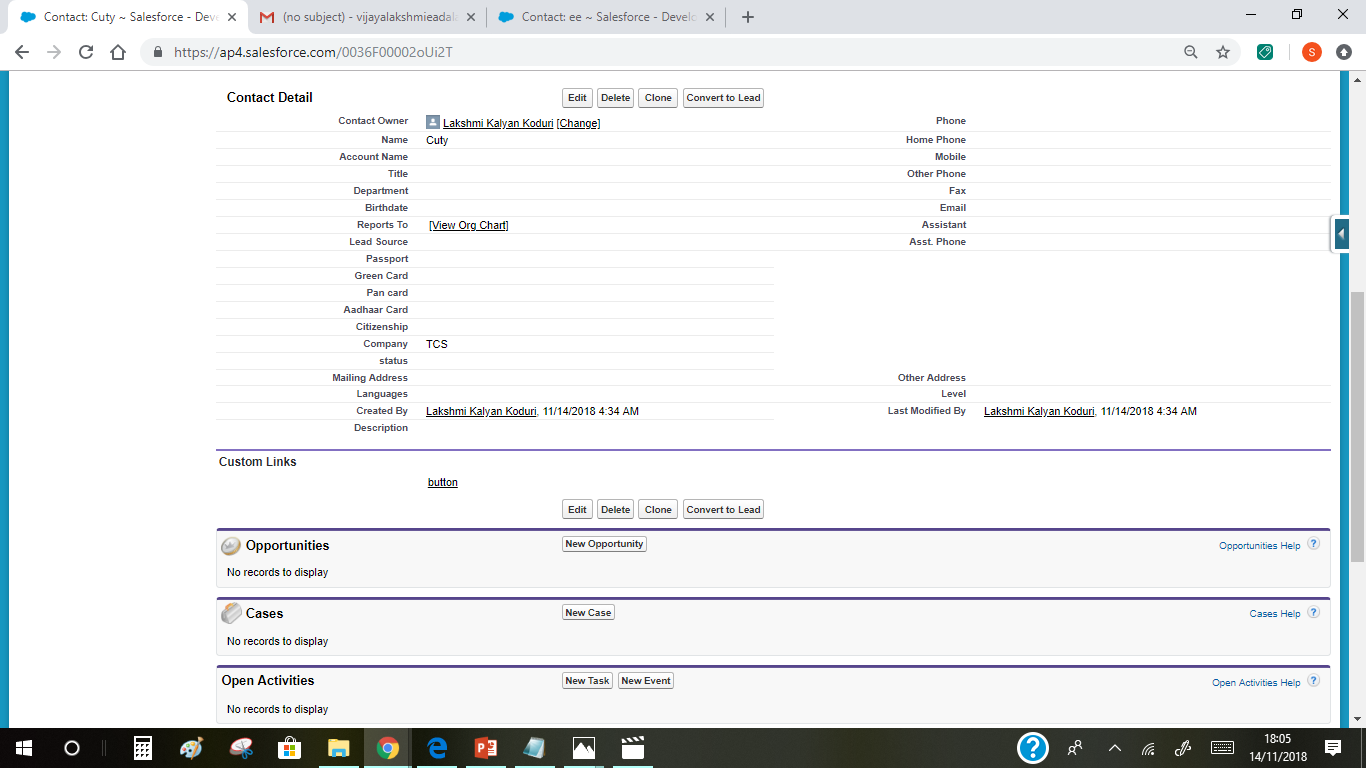This screenshot has height=768, width=1366.
Task: Click Clone button beside Contact Detail heading
Action: (x=658, y=98)
